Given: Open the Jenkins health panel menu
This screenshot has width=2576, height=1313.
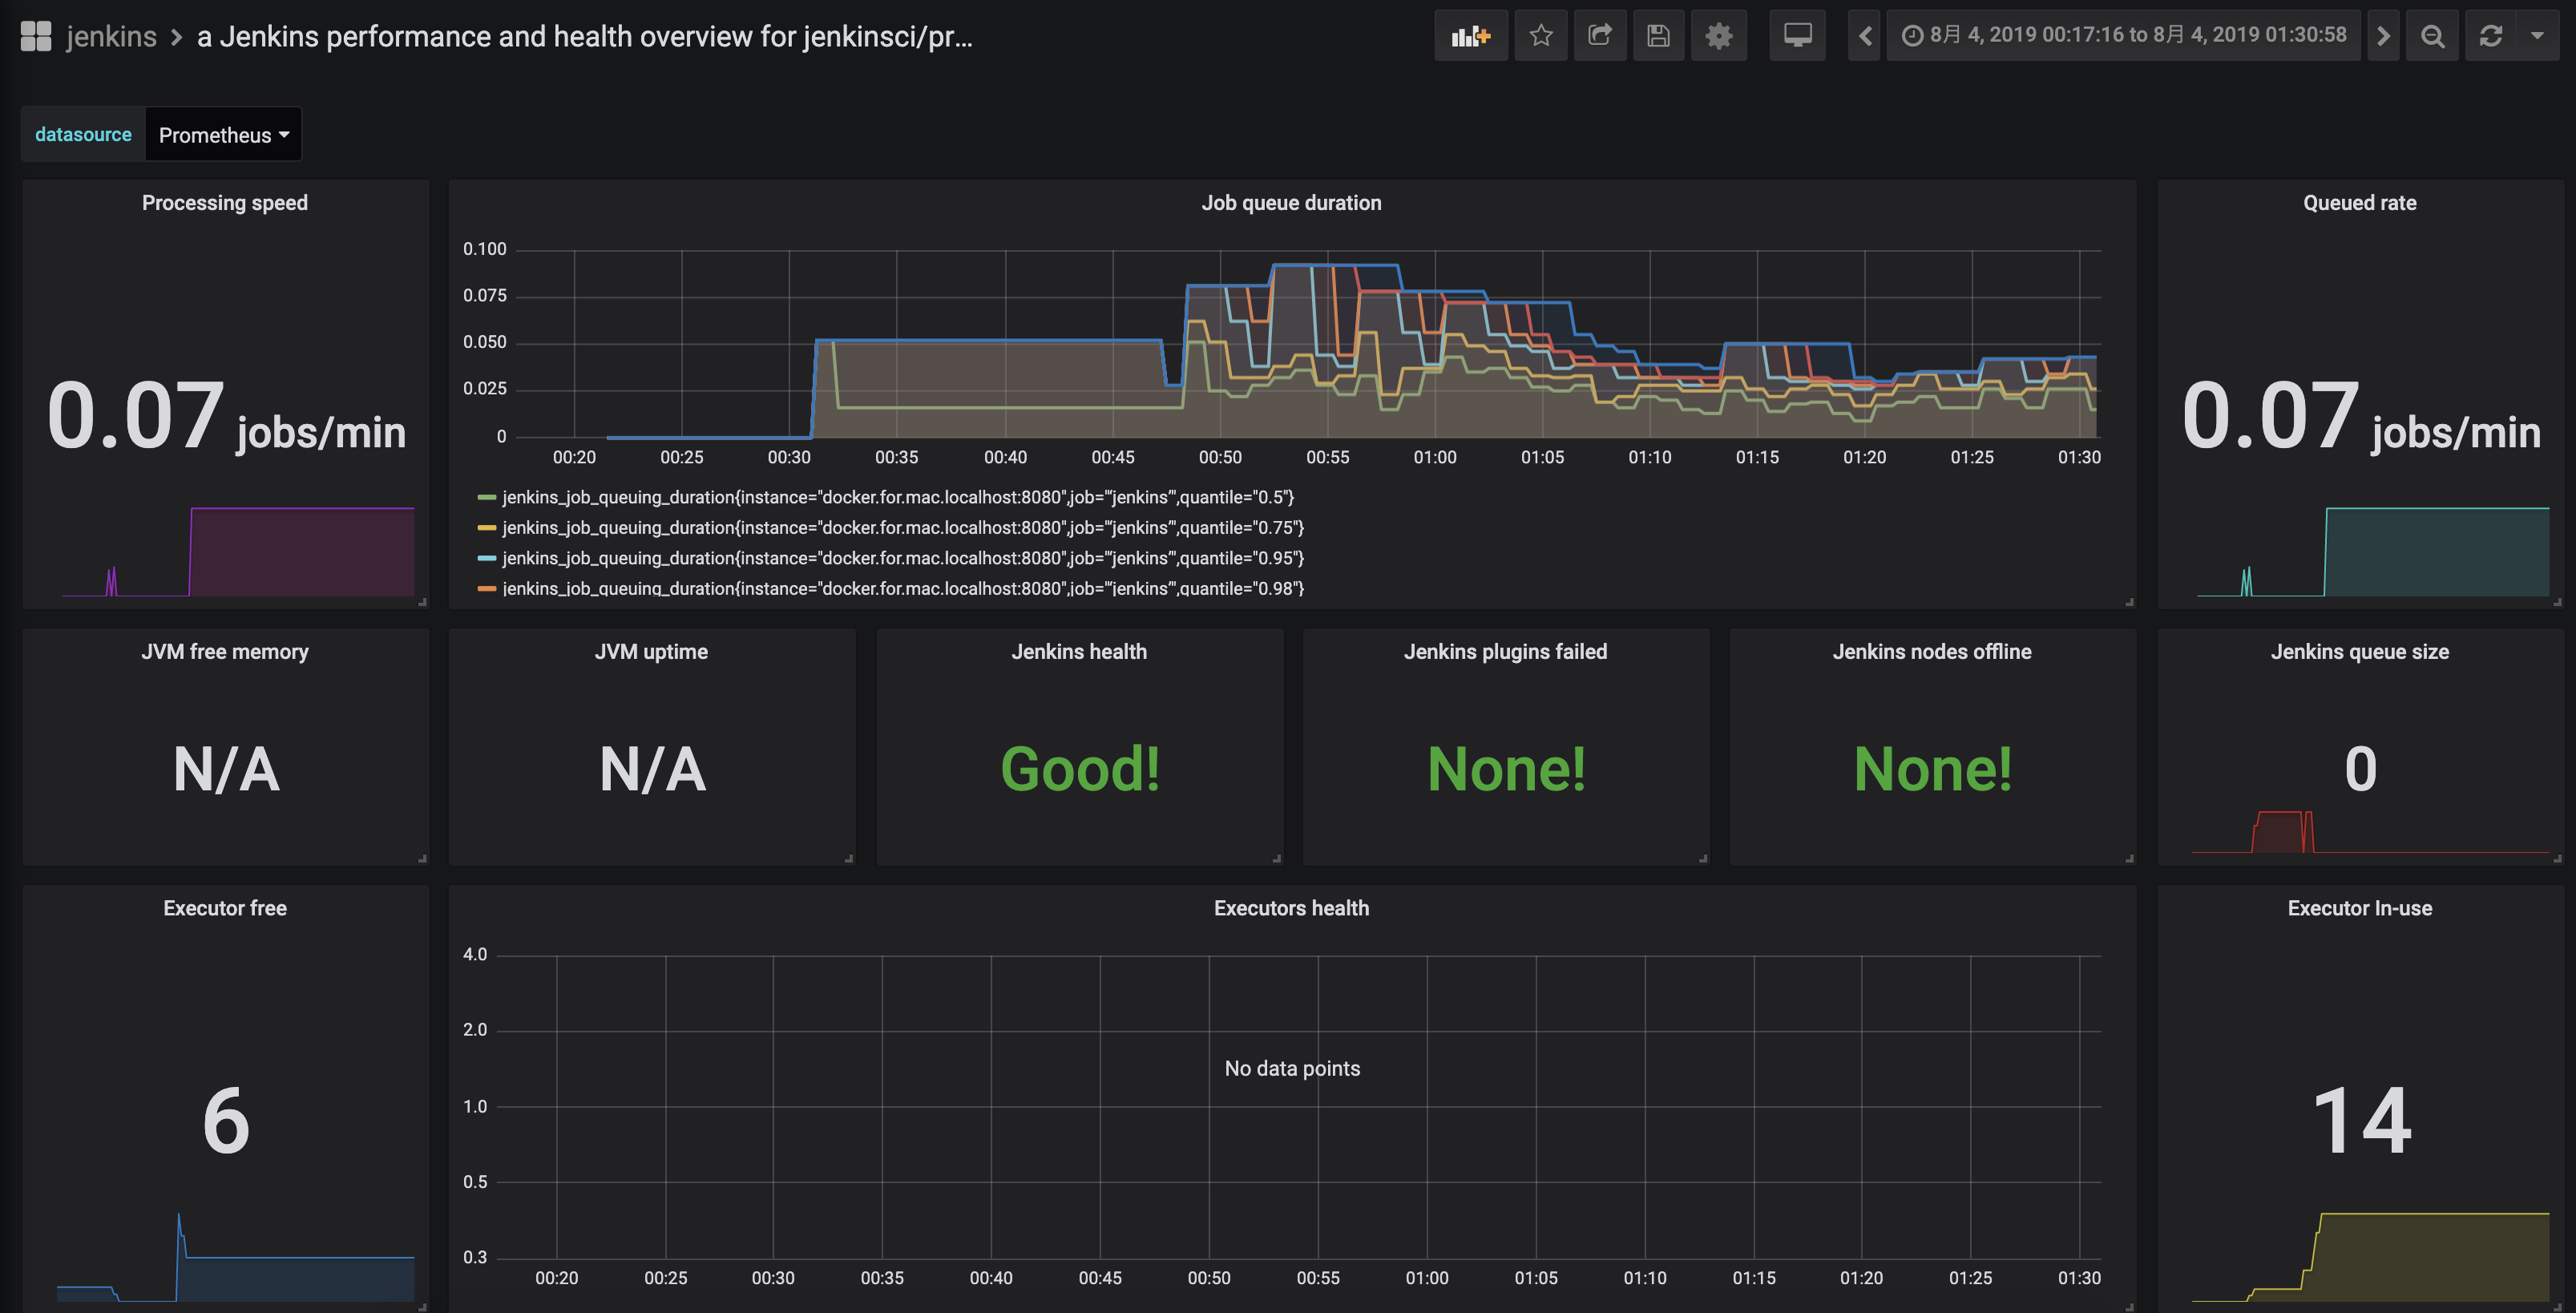Looking at the screenshot, I should click(1079, 652).
